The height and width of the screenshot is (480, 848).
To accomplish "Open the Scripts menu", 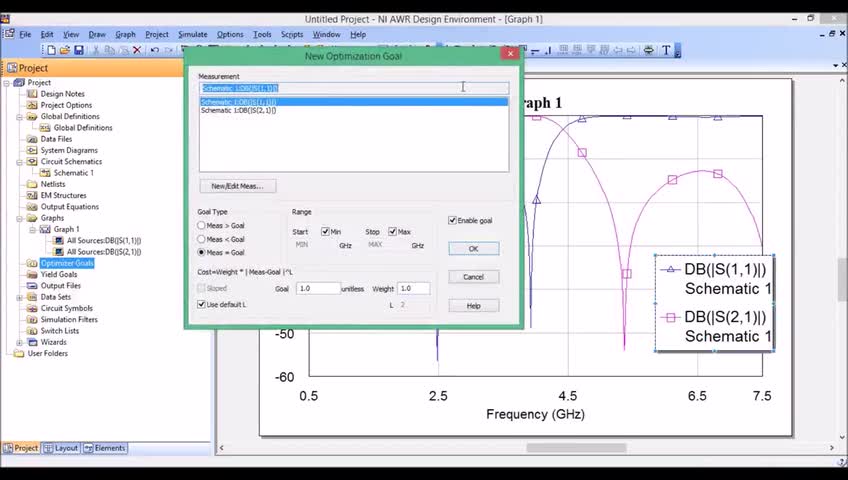I will [292, 34].
